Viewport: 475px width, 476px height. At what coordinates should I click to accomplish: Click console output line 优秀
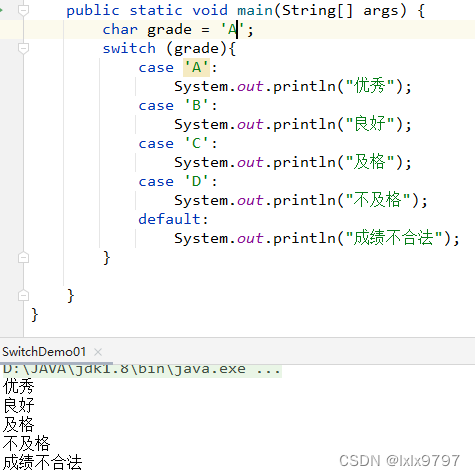click(x=19, y=387)
